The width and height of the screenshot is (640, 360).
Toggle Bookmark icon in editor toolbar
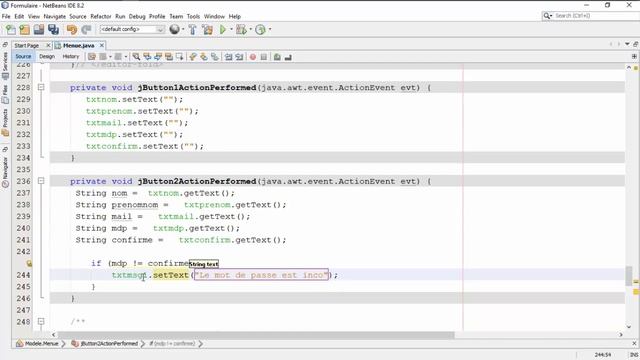click(215, 57)
